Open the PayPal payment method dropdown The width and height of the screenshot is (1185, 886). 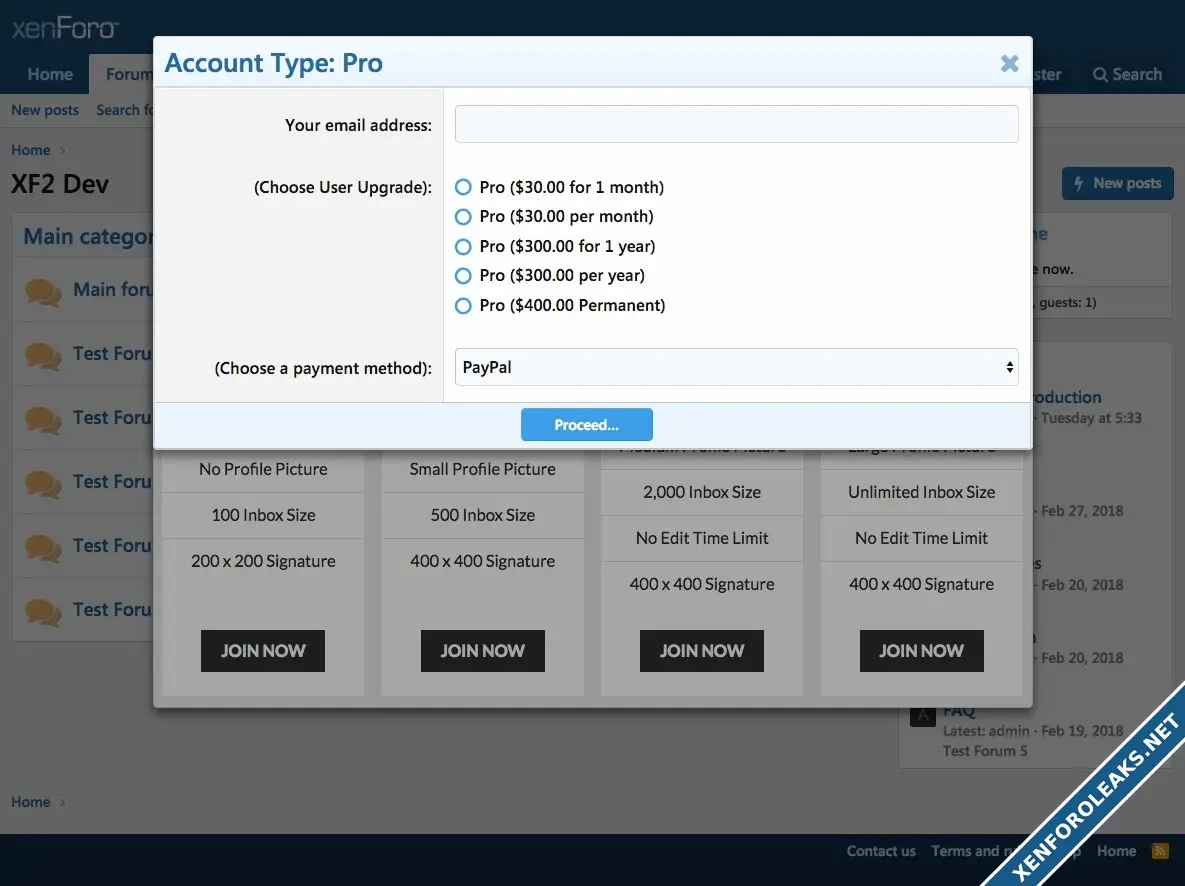(x=736, y=368)
